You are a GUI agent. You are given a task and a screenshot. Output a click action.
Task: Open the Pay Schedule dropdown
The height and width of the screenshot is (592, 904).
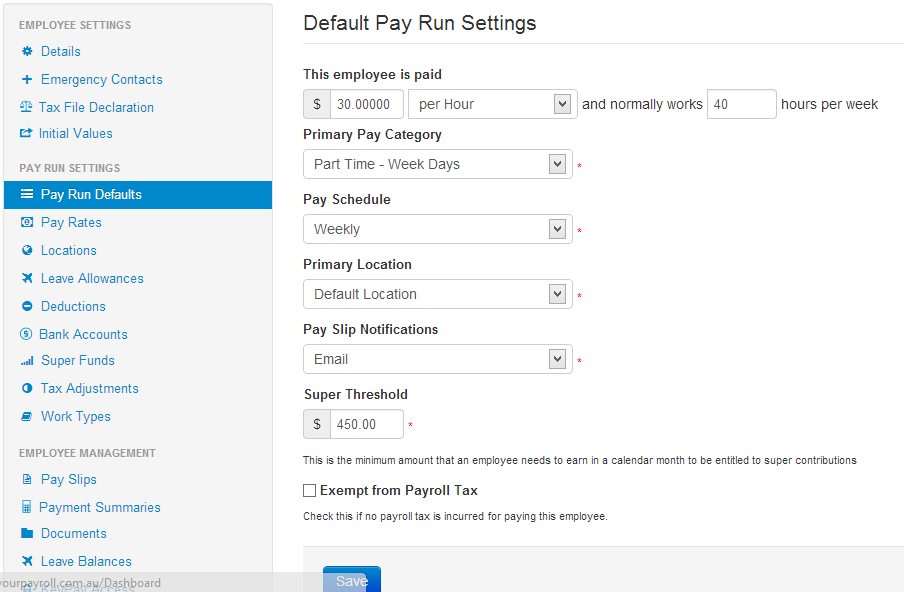(x=437, y=229)
